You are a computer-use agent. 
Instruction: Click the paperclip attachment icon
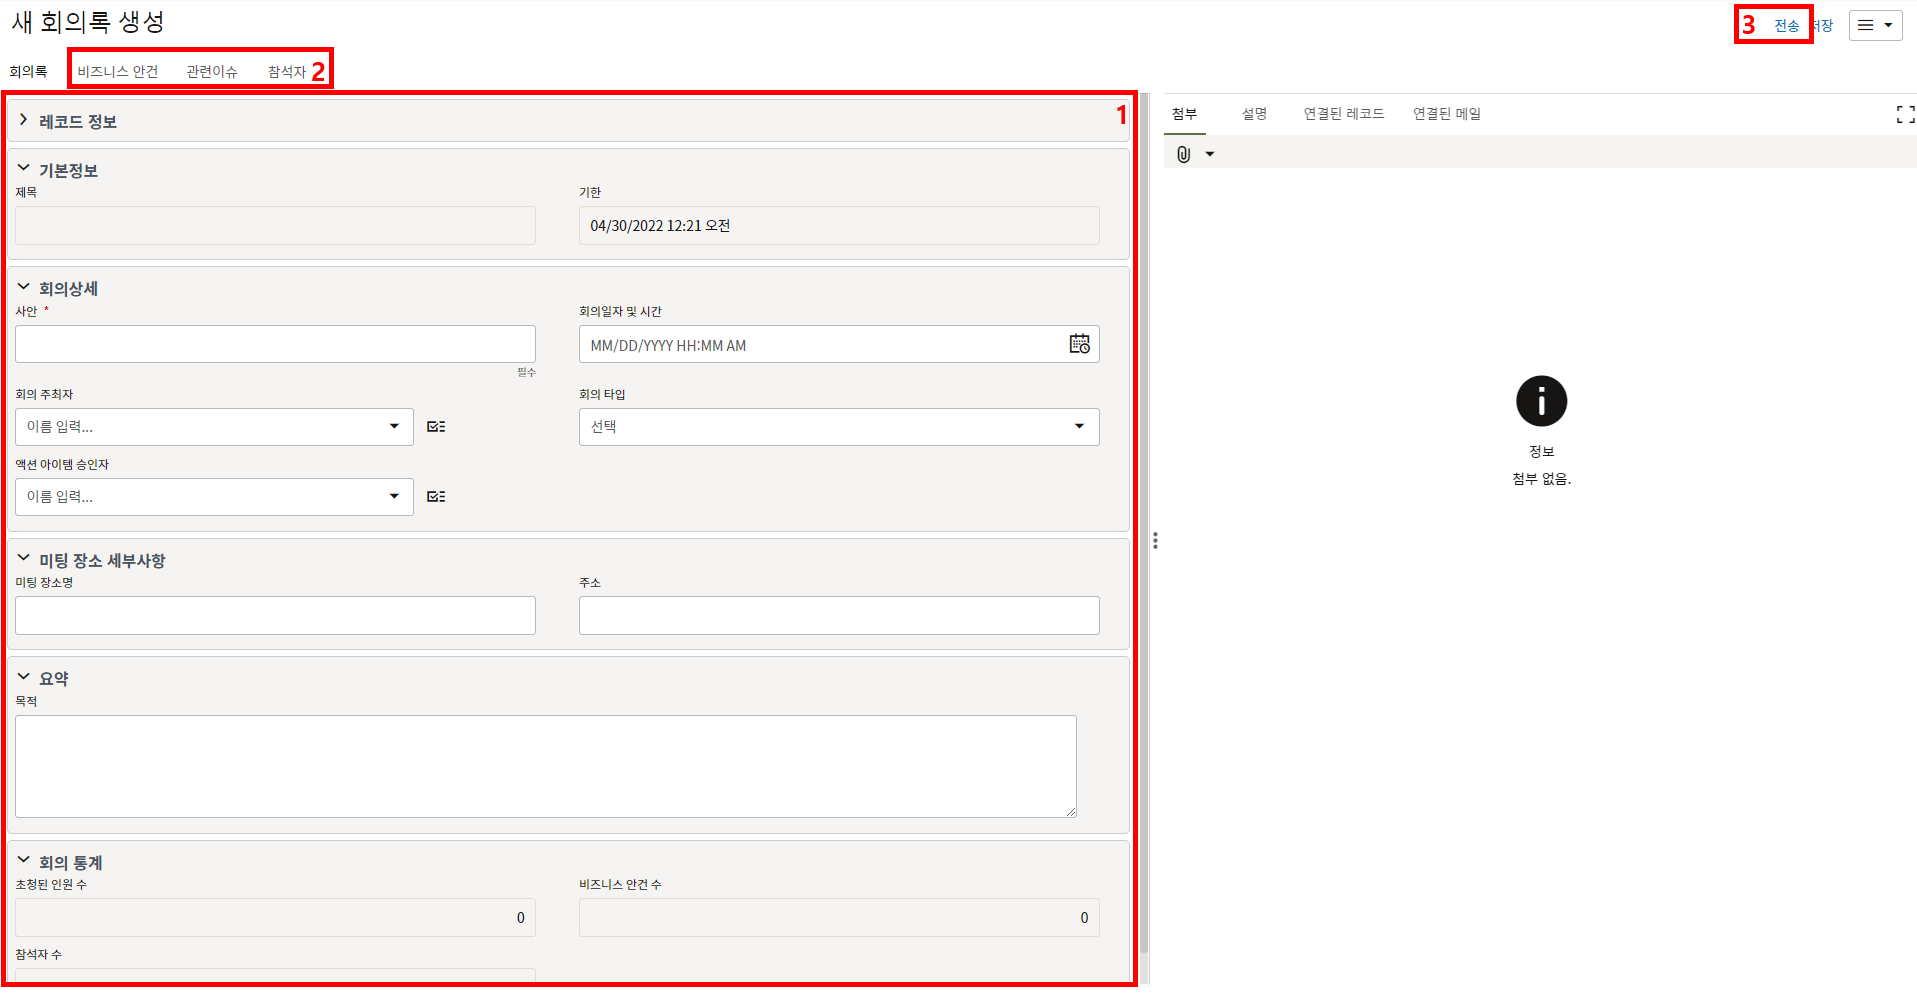1184,154
